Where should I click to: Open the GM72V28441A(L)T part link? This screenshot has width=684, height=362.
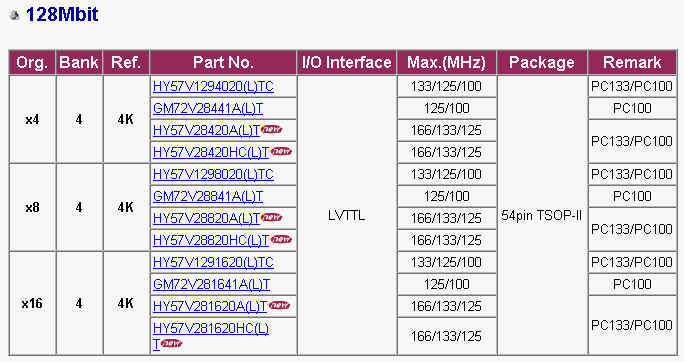coord(208,109)
